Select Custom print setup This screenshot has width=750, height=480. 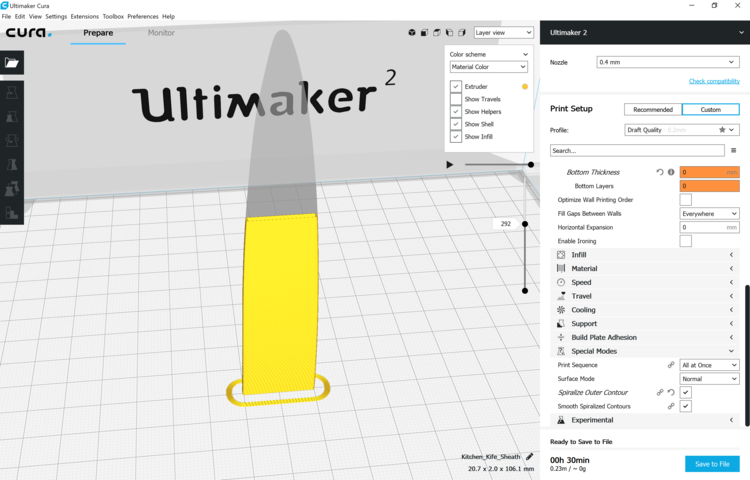[711, 109]
